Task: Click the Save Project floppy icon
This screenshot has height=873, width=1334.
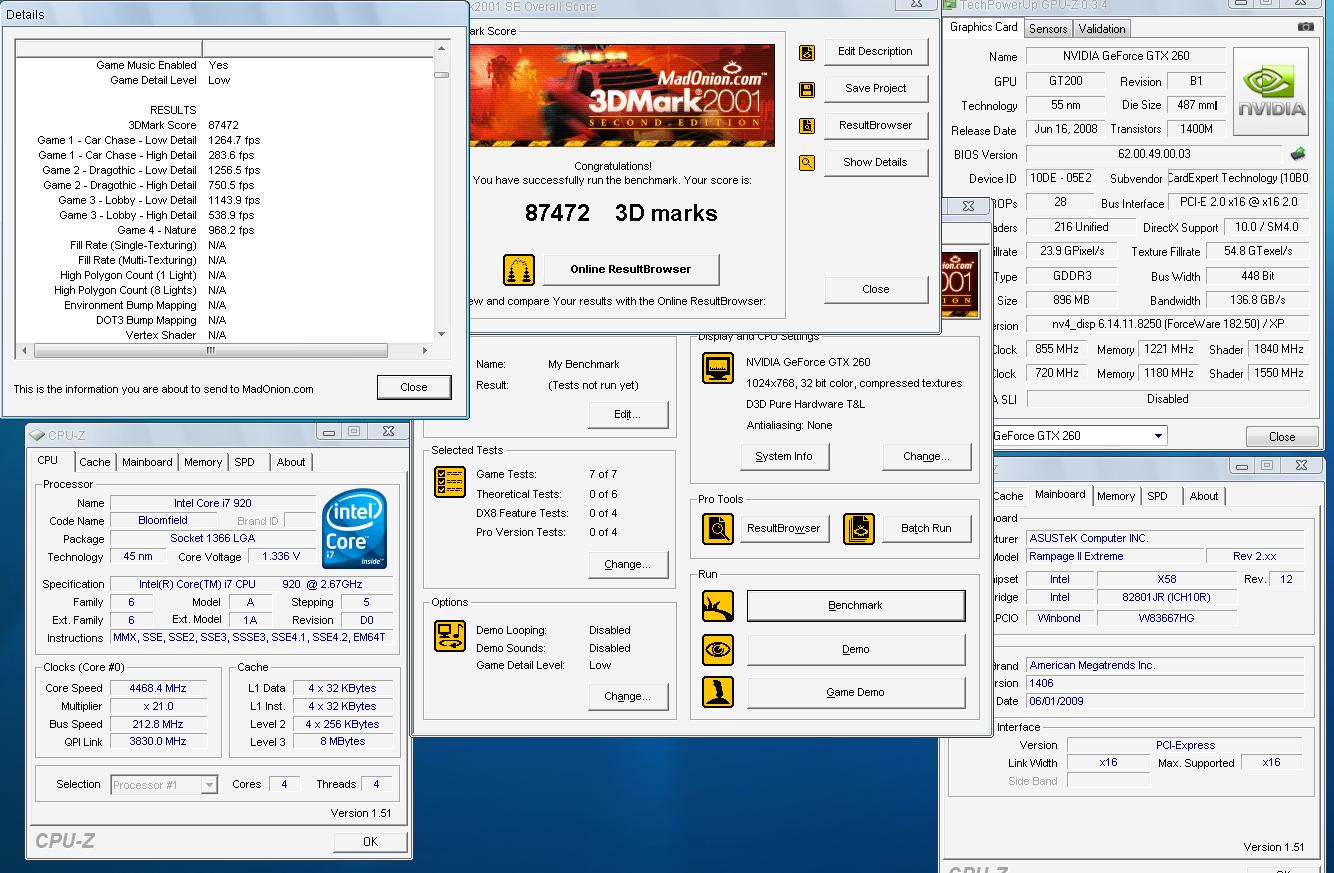Action: point(807,90)
